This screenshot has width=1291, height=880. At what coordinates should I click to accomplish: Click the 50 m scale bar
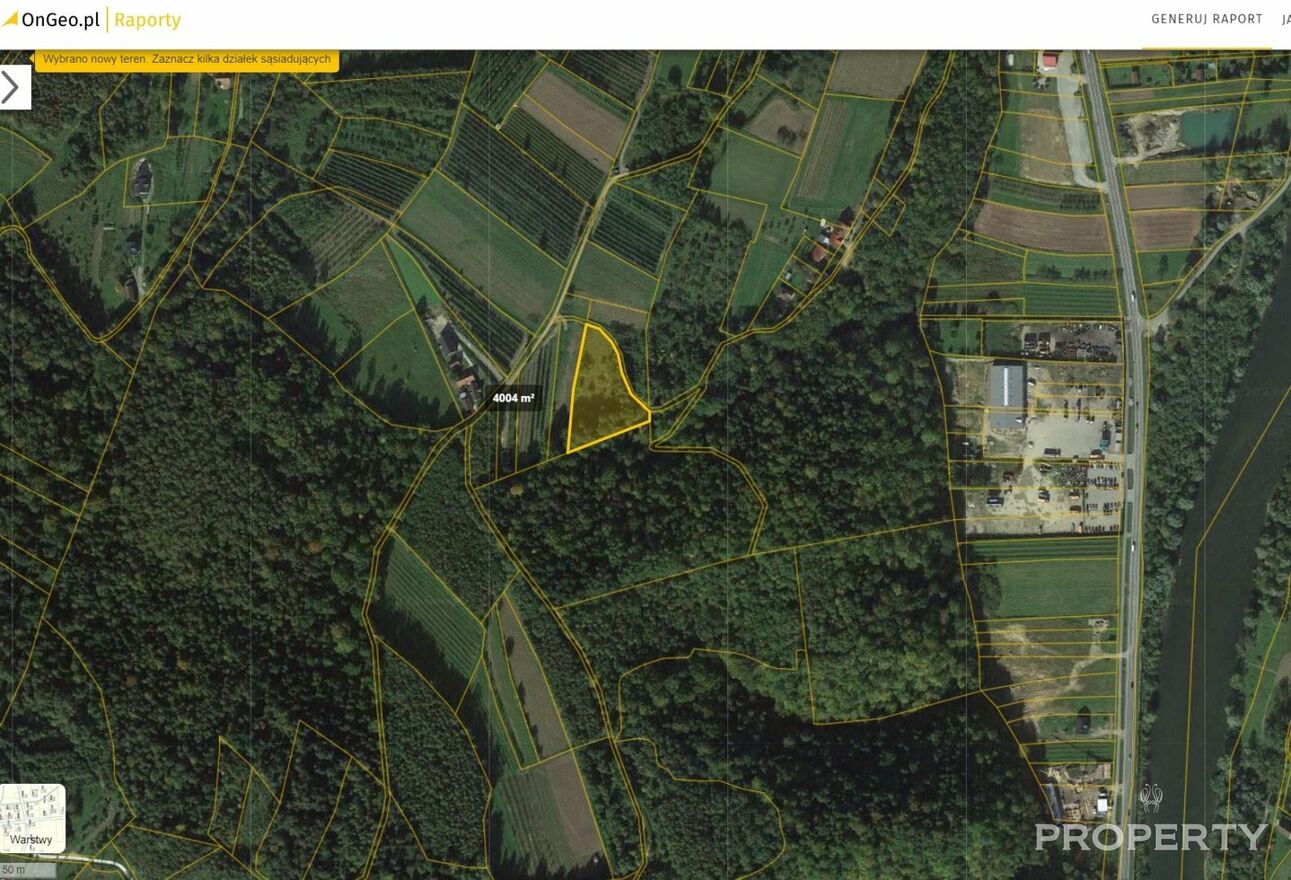pos(27,870)
